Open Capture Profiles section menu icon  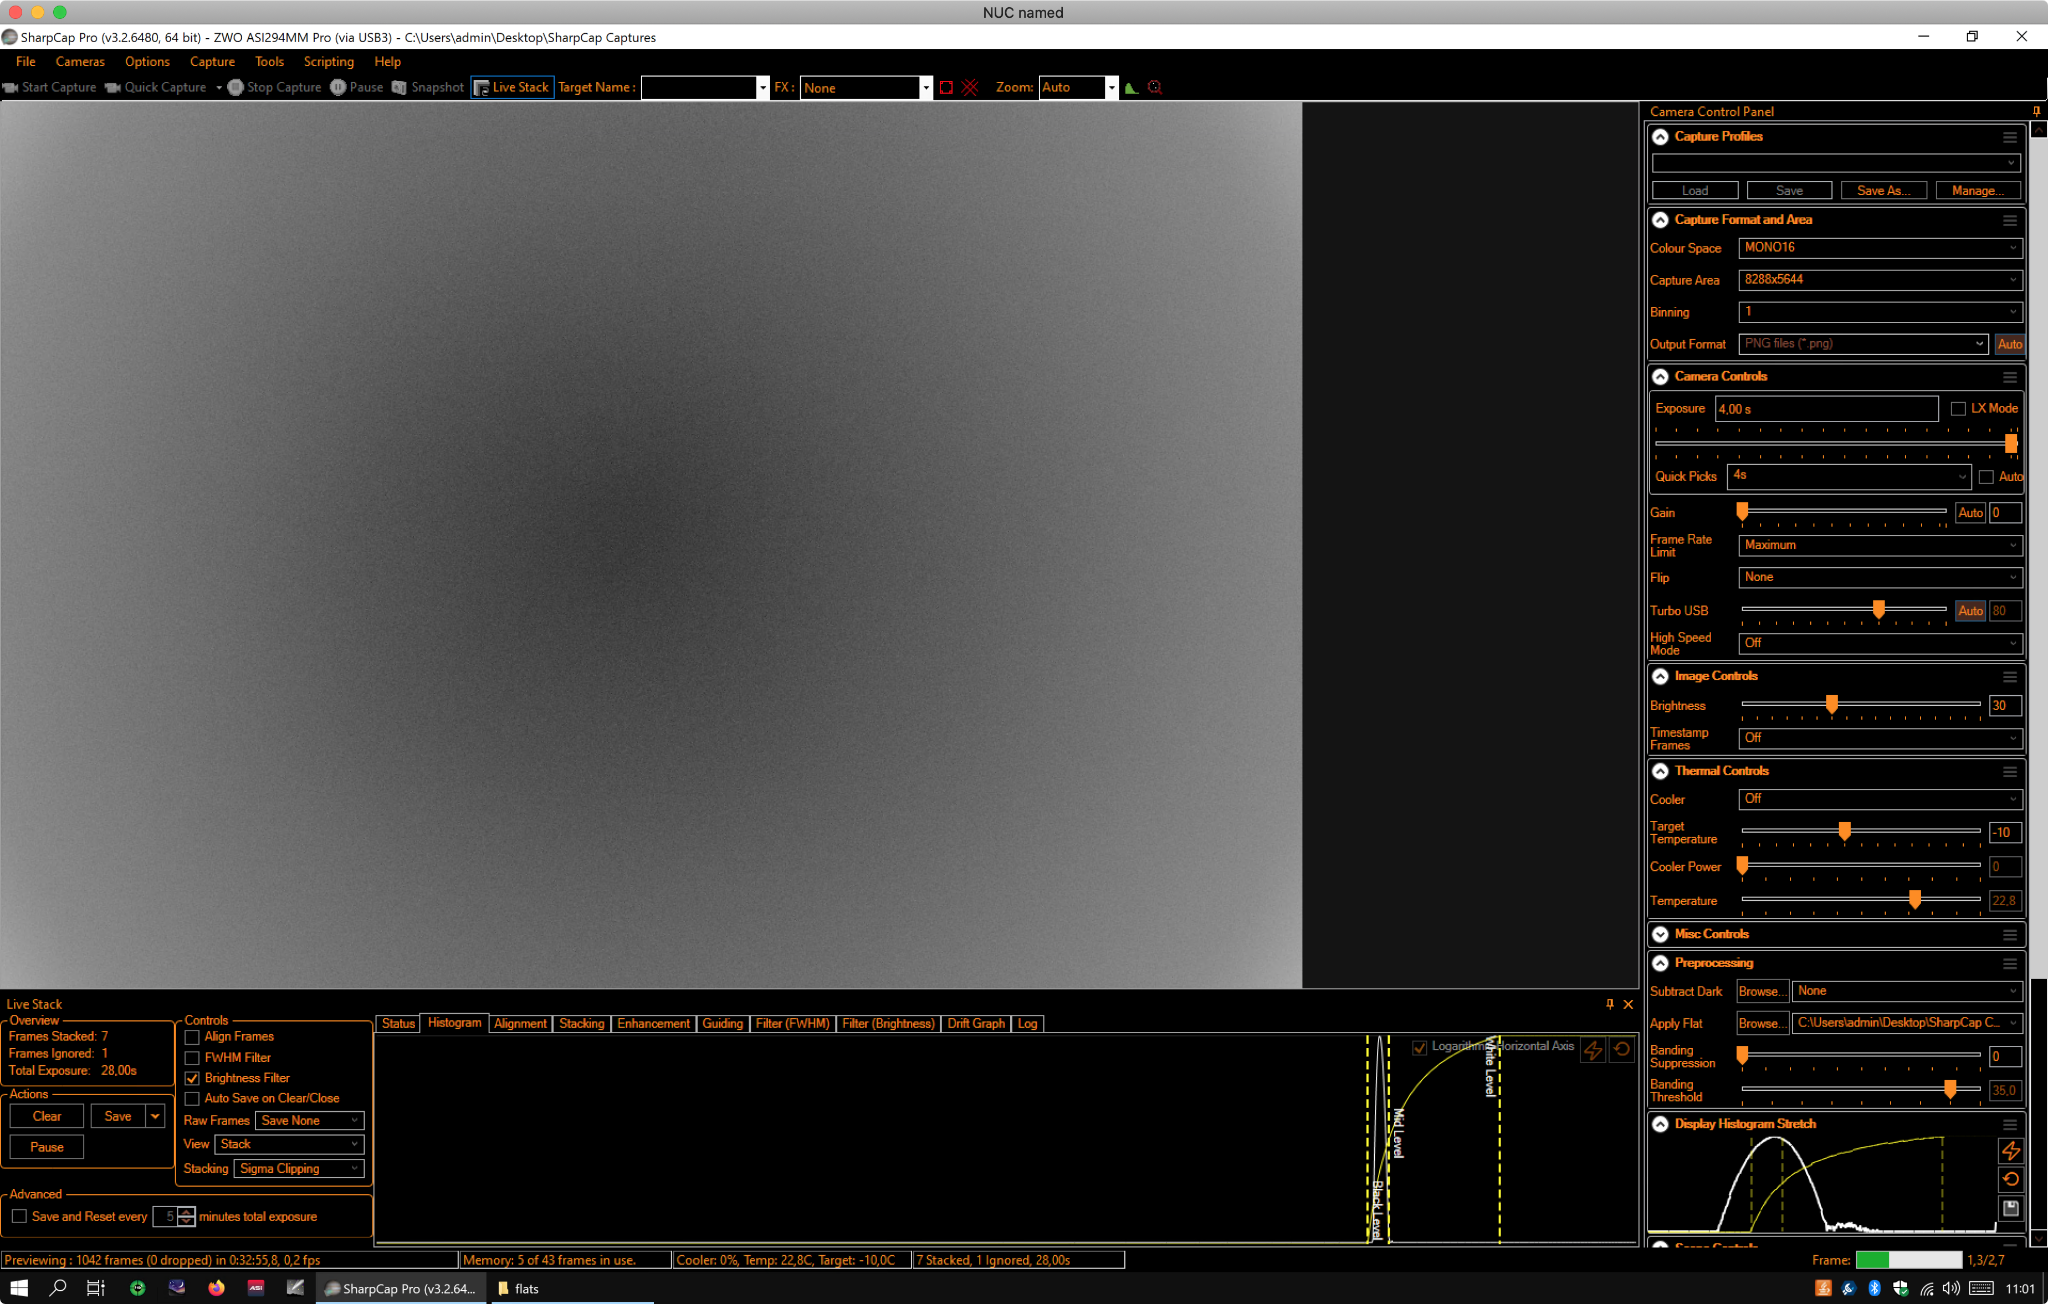(2010, 137)
